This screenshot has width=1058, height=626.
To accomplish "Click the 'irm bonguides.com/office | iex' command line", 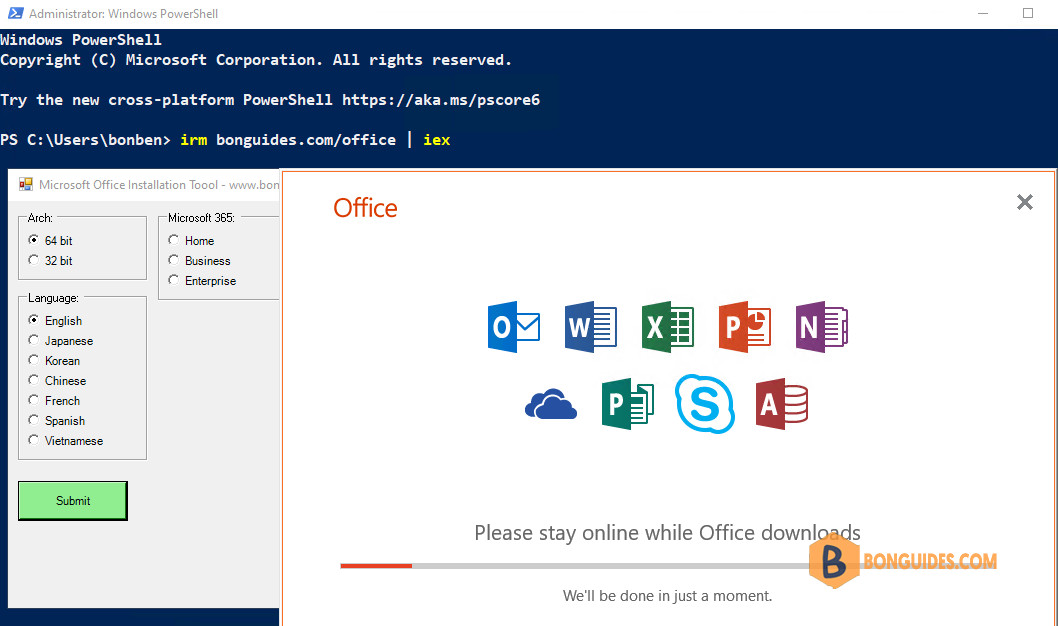I will tap(315, 140).
